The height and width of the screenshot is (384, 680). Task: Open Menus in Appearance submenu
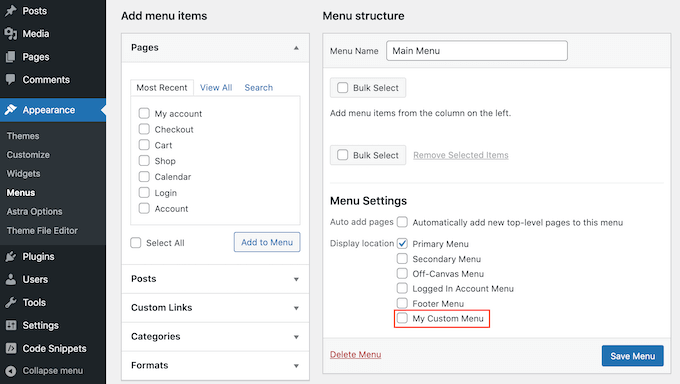click(21, 193)
